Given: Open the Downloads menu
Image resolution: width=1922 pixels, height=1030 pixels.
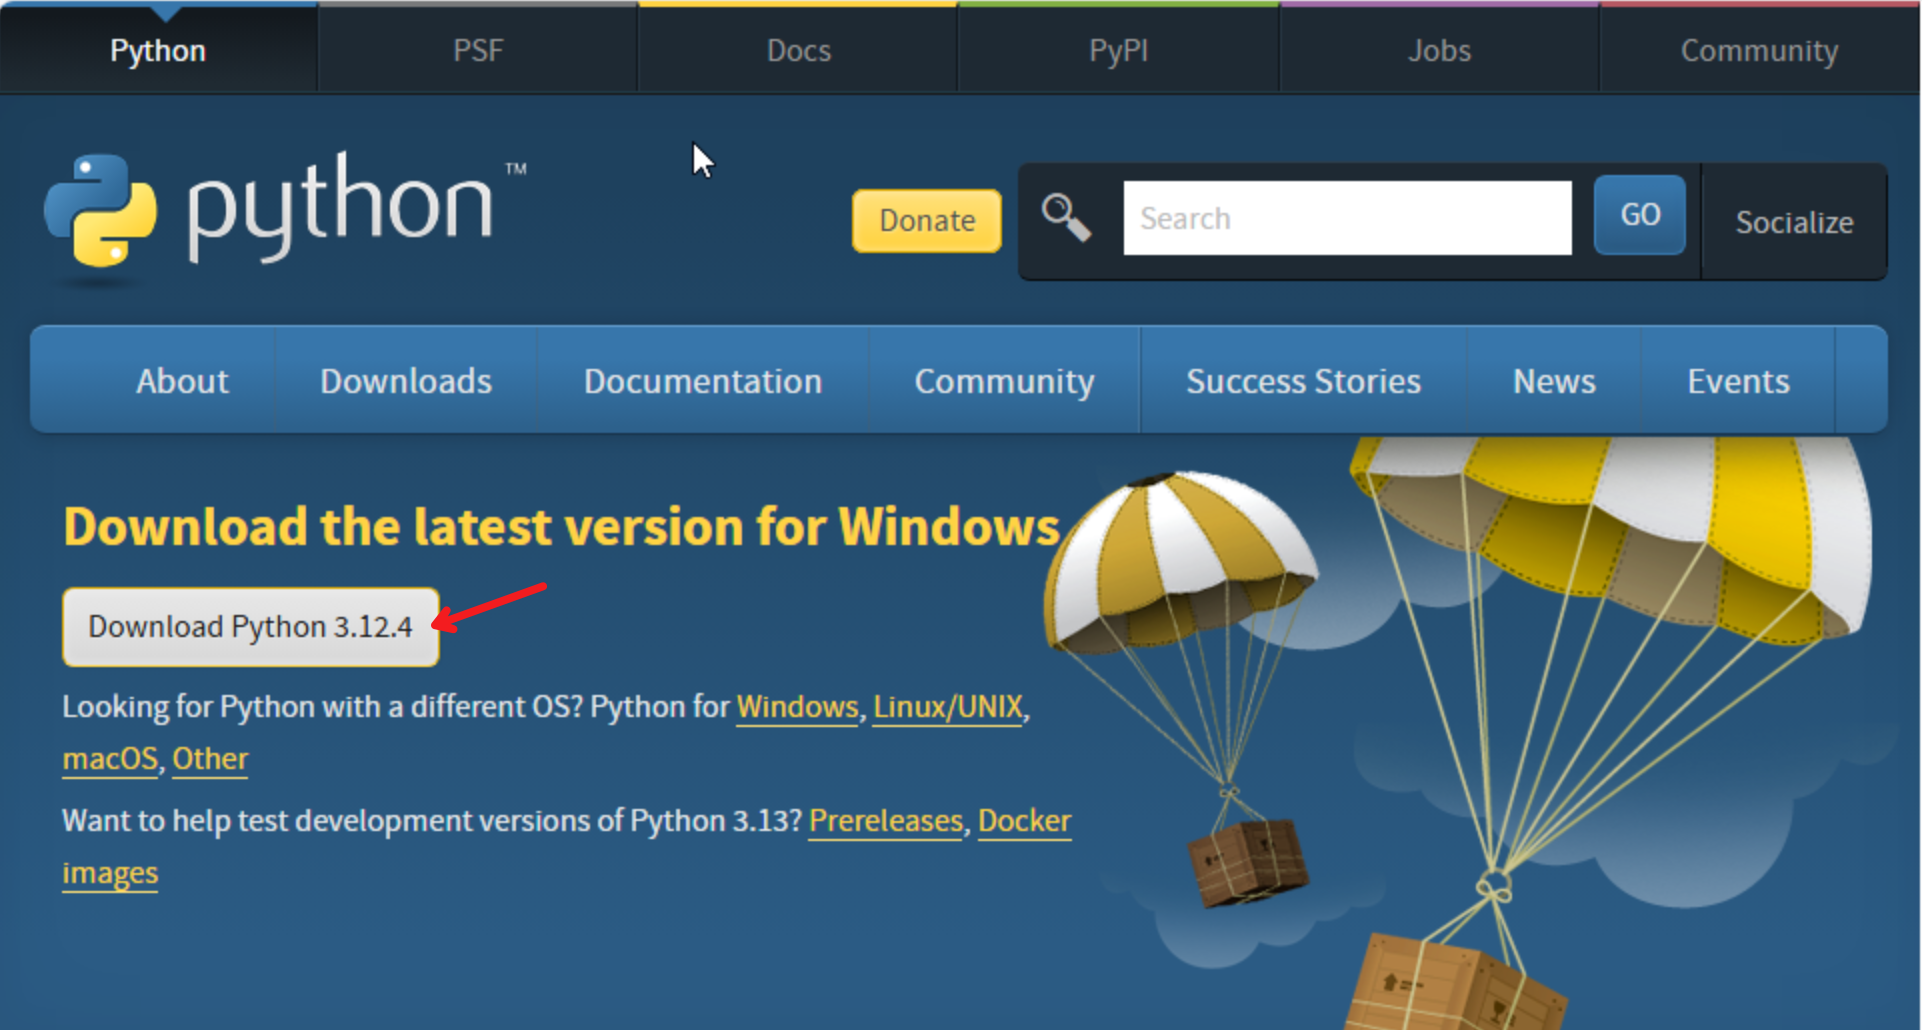Looking at the screenshot, I should tap(406, 381).
